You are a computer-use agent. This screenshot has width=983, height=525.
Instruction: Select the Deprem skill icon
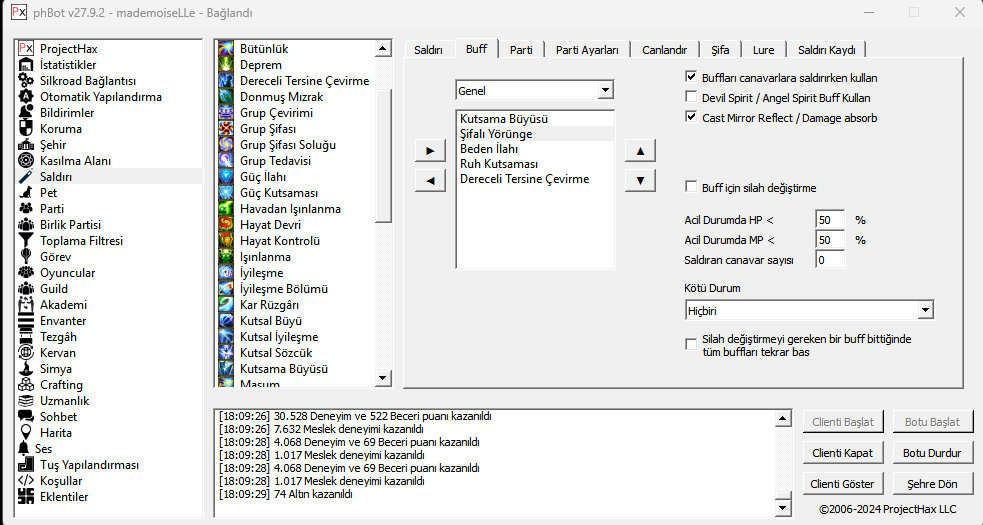(x=227, y=65)
